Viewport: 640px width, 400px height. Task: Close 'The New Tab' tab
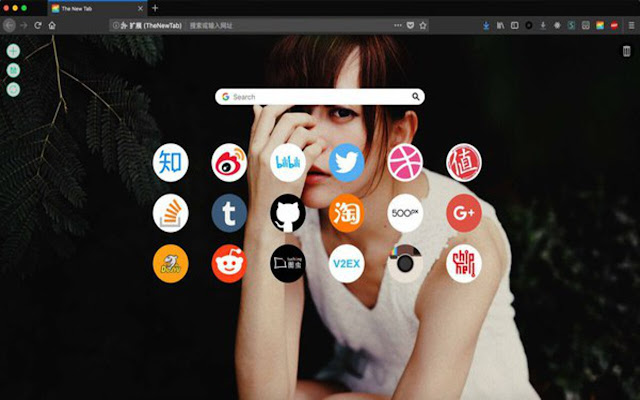click(x=140, y=8)
